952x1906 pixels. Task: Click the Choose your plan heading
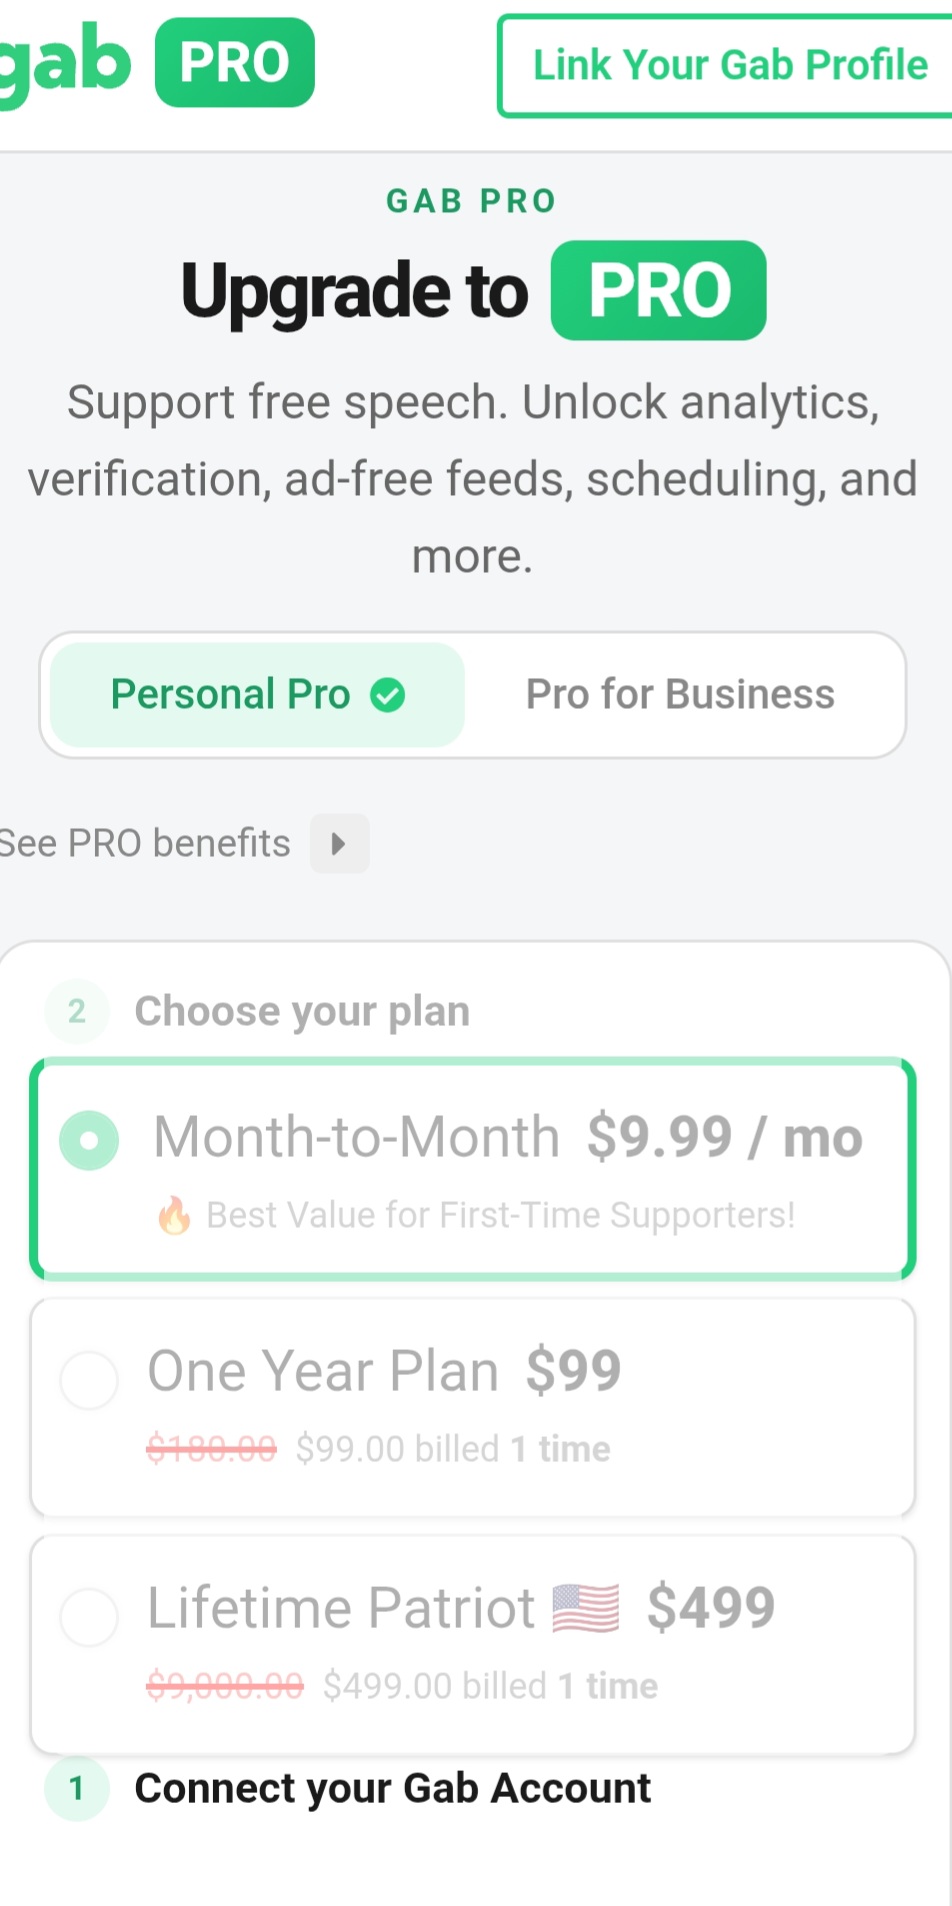click(x=302, y=1011)
